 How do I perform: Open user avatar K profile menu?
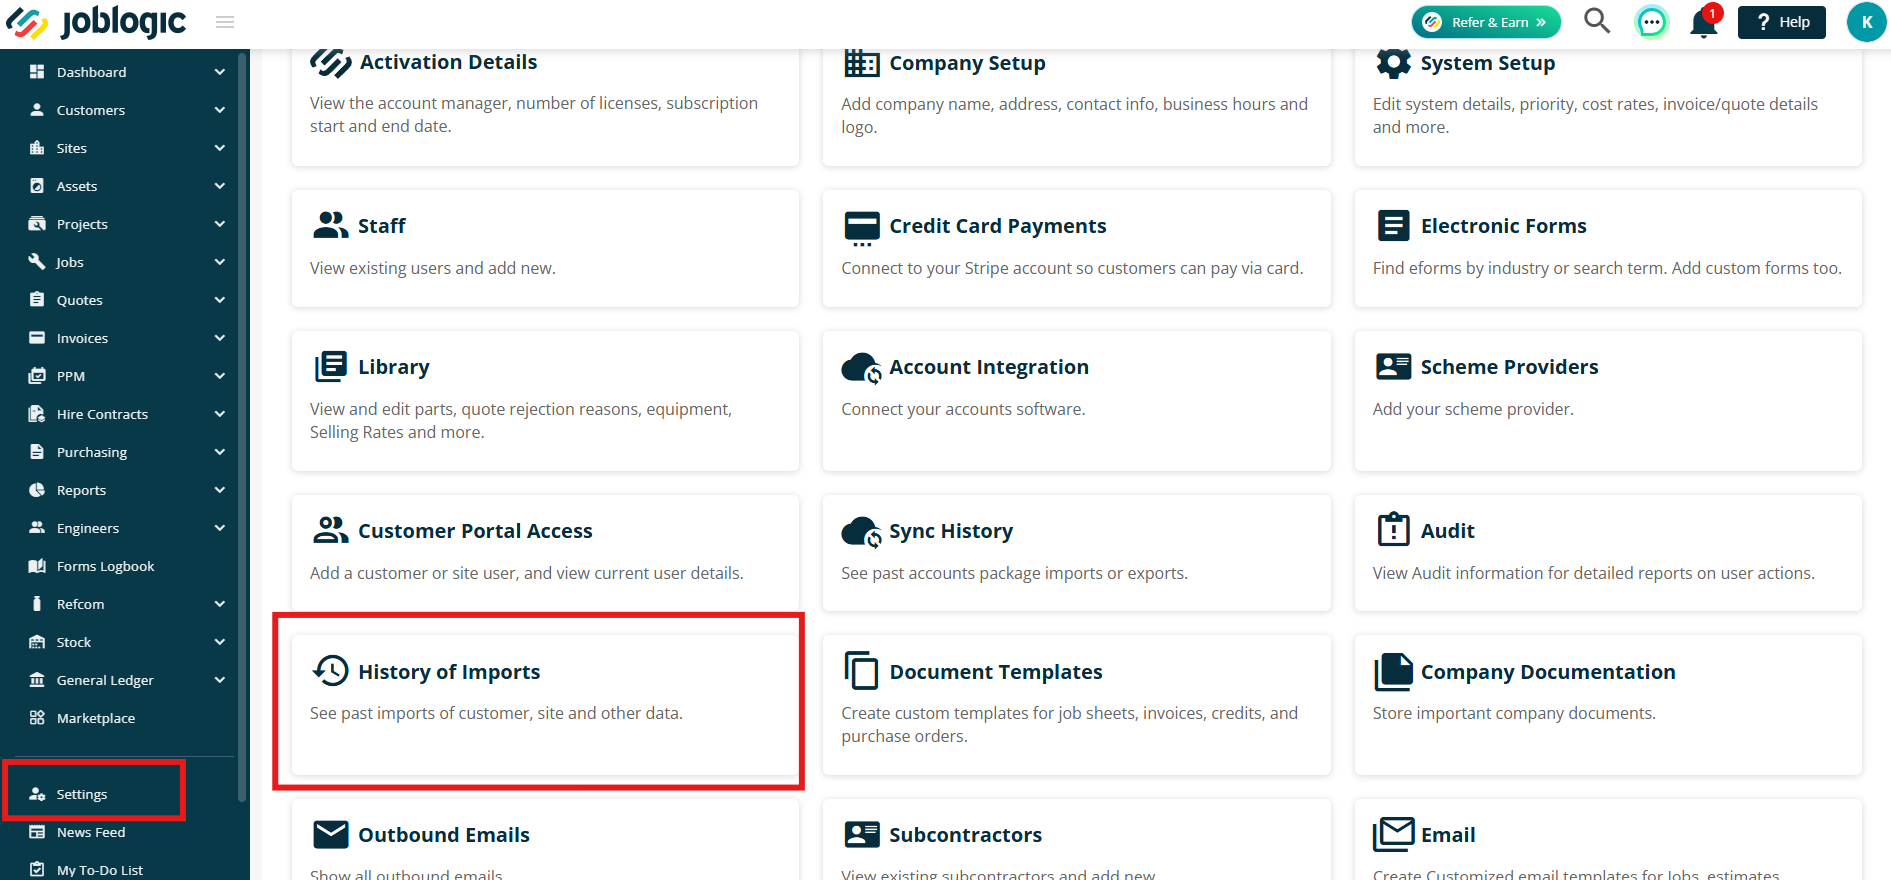(1866, 22)
